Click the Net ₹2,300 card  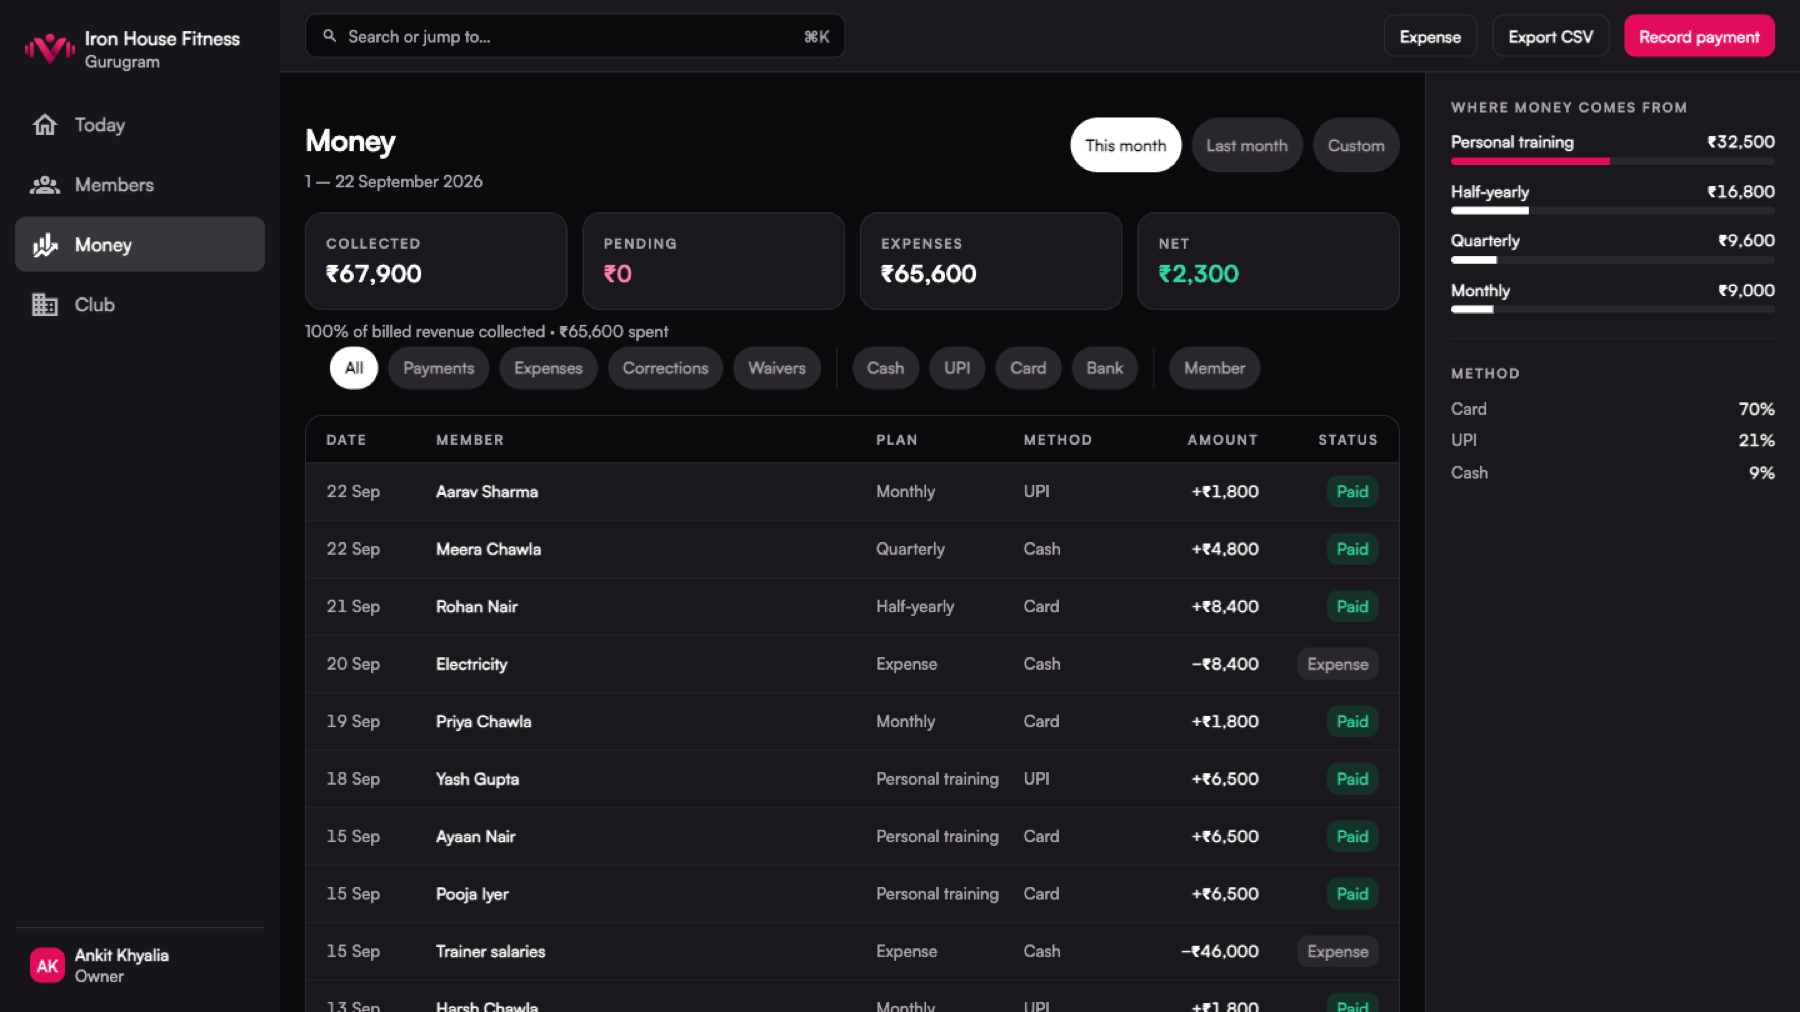tap(1268, 261)
